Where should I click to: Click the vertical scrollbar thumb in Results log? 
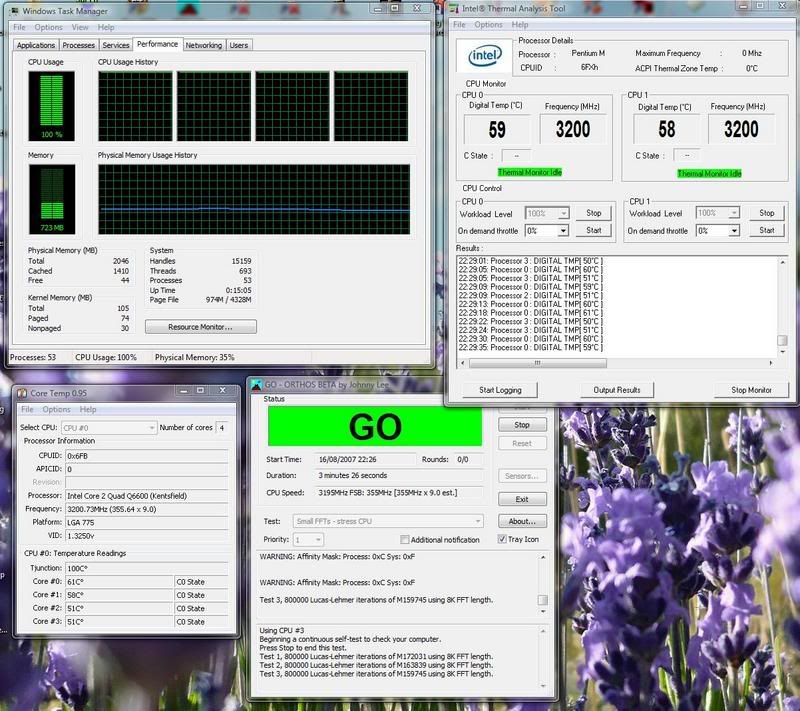(x=782, y=340)
